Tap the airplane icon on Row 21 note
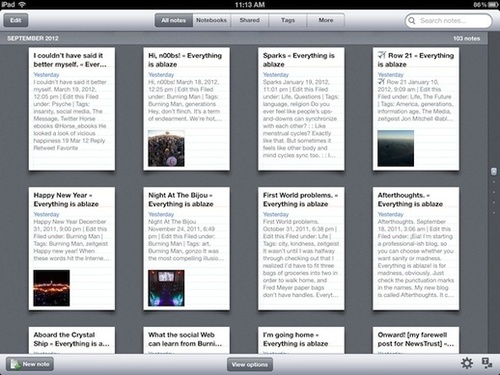 (x=382, y=55)
